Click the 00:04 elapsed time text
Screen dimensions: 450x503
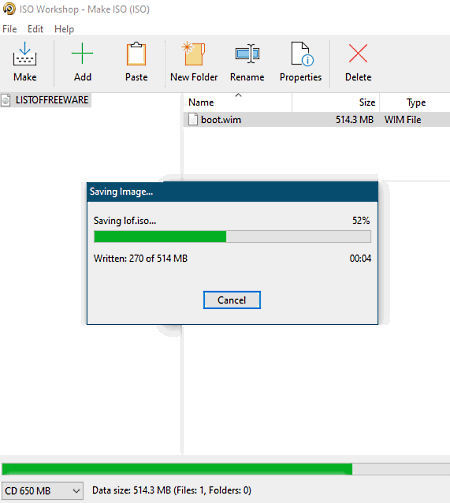tap(360, 258)
